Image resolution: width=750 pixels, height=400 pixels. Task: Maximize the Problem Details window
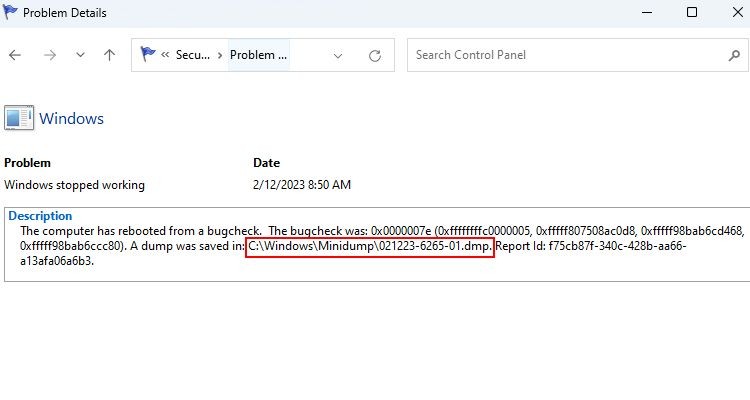692,12
